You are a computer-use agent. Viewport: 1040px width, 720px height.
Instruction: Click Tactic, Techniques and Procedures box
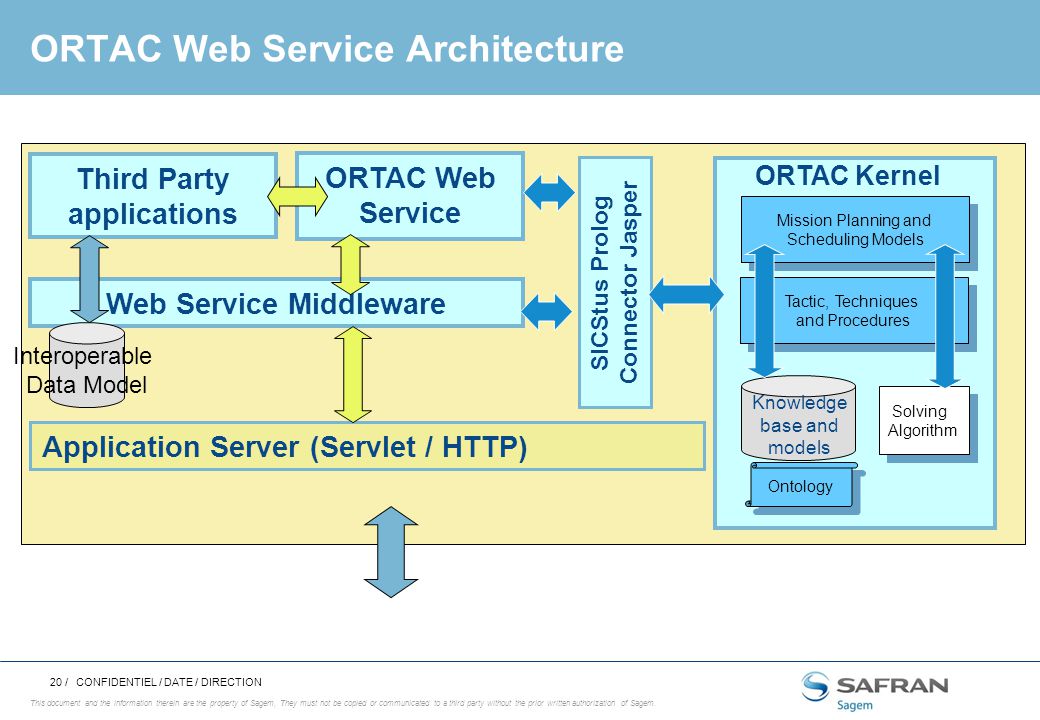853,310
